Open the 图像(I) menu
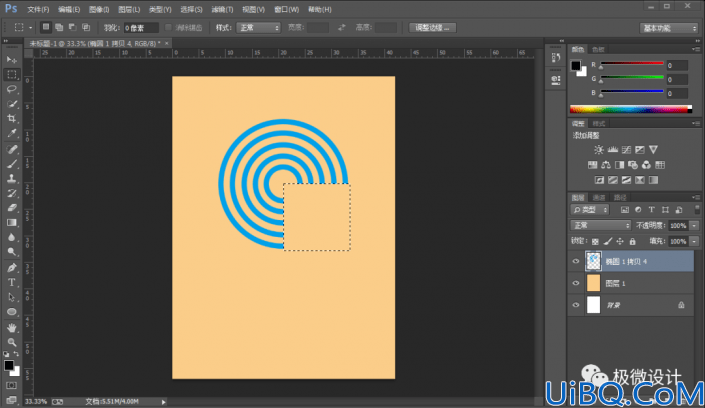Image resolution: width=705 pixels, height=408 pixels. click(x=99, y=9)
